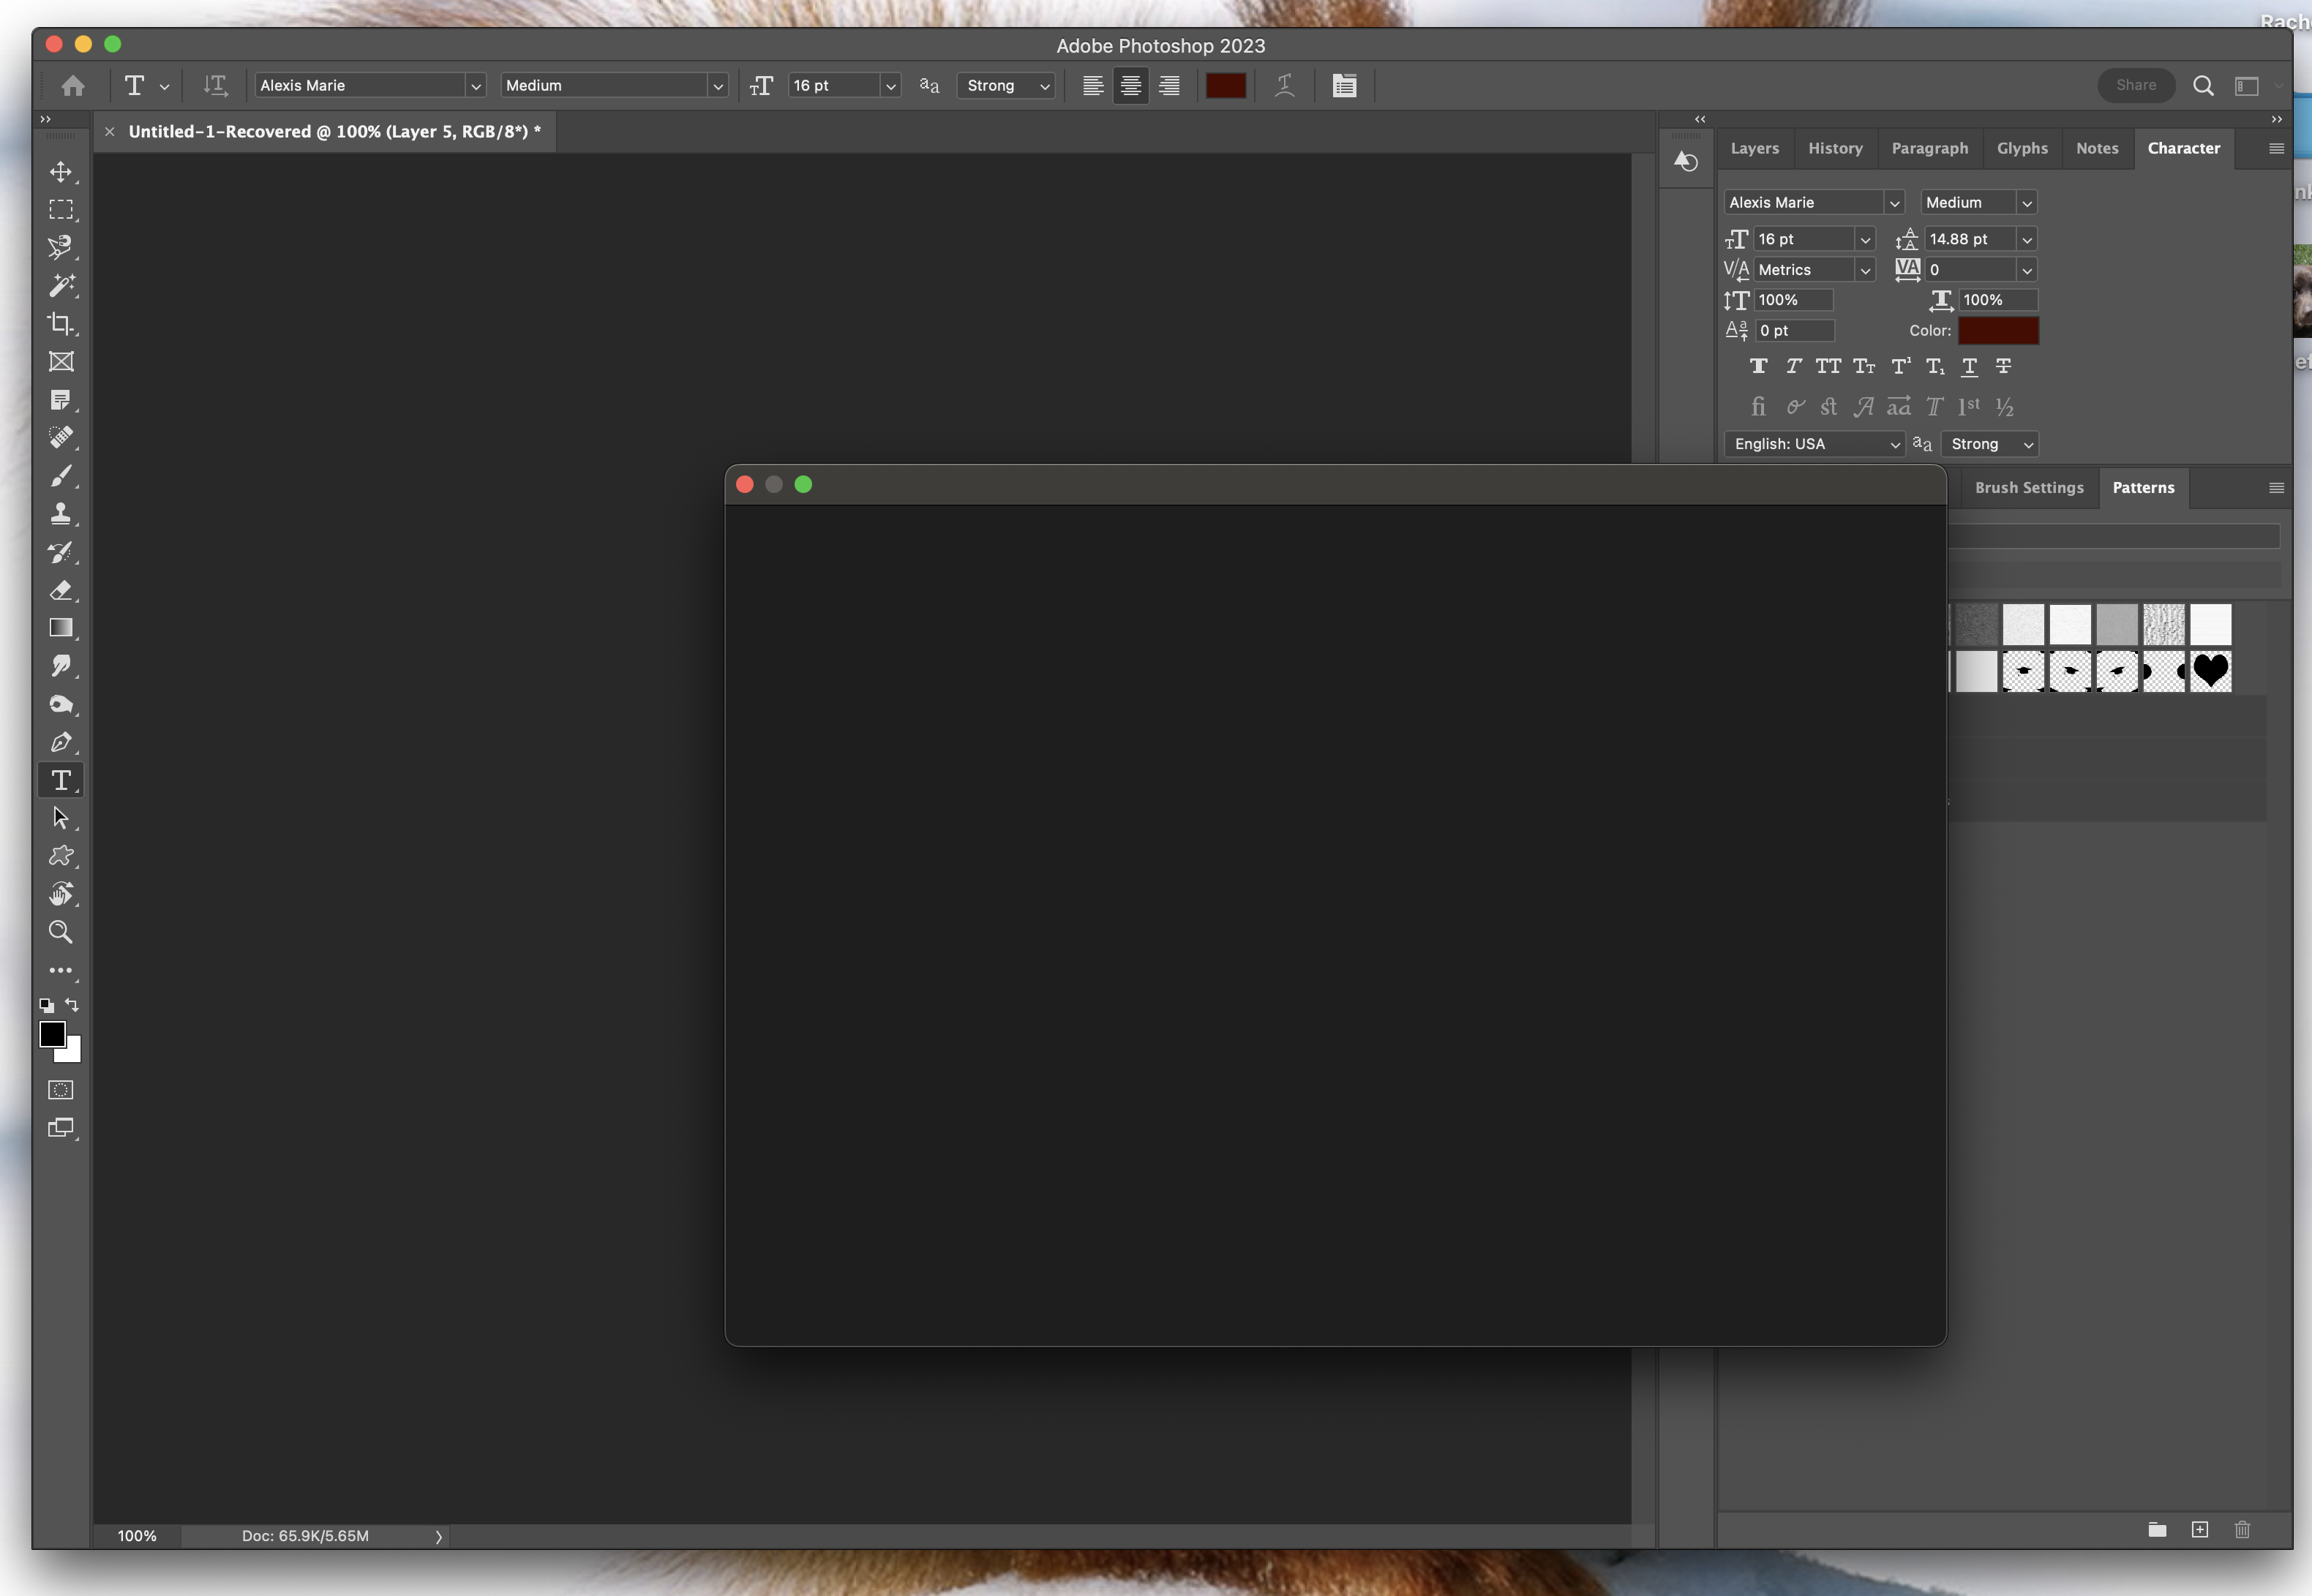The image size is (2312, 1596).
Task: Open the Toggle text orientation icon
Action: [216, 85]
